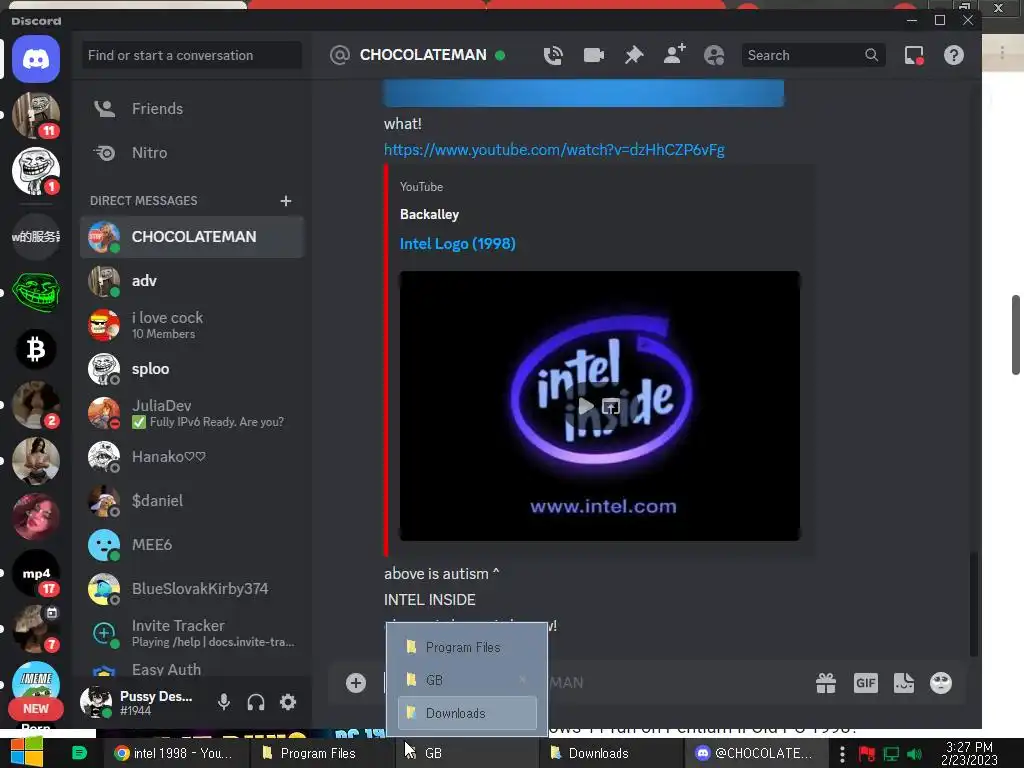Jump to NEW unread servers
1024x768 pixels.
pos(36,709)
